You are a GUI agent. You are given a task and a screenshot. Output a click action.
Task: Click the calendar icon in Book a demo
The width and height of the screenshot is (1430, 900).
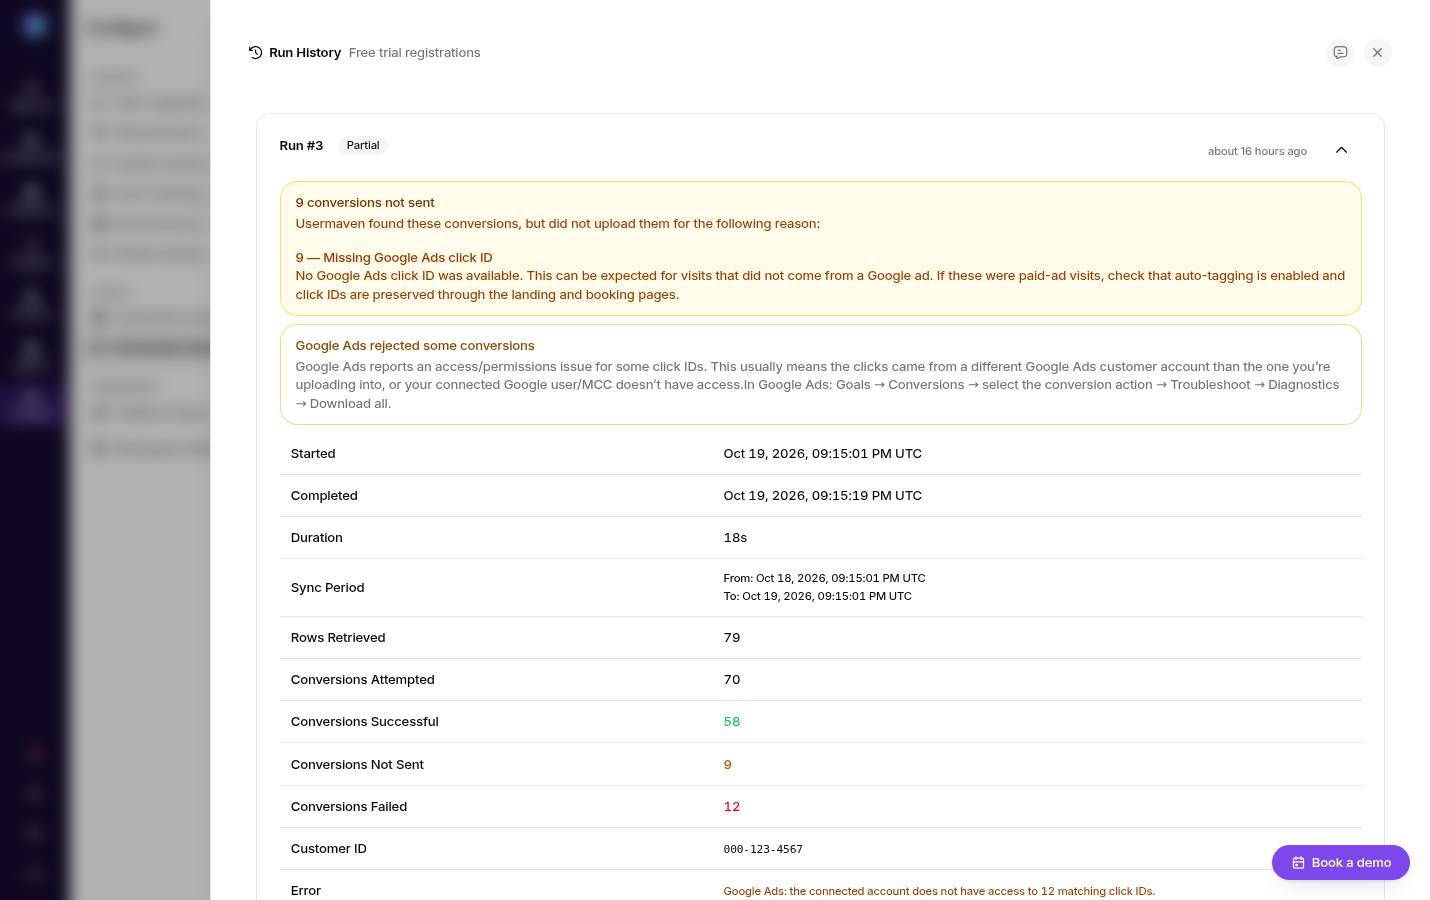click(1298, 863)
